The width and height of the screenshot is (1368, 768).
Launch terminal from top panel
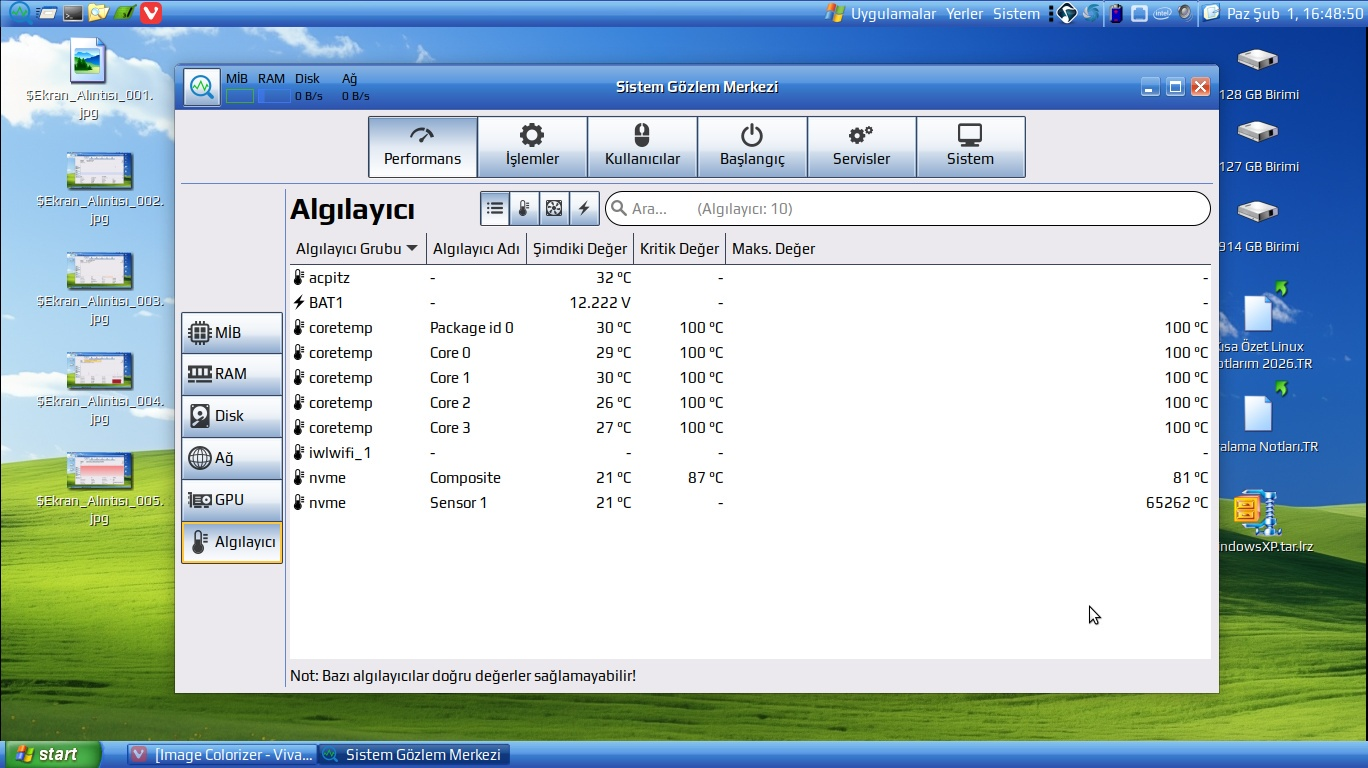click(72, 13)
